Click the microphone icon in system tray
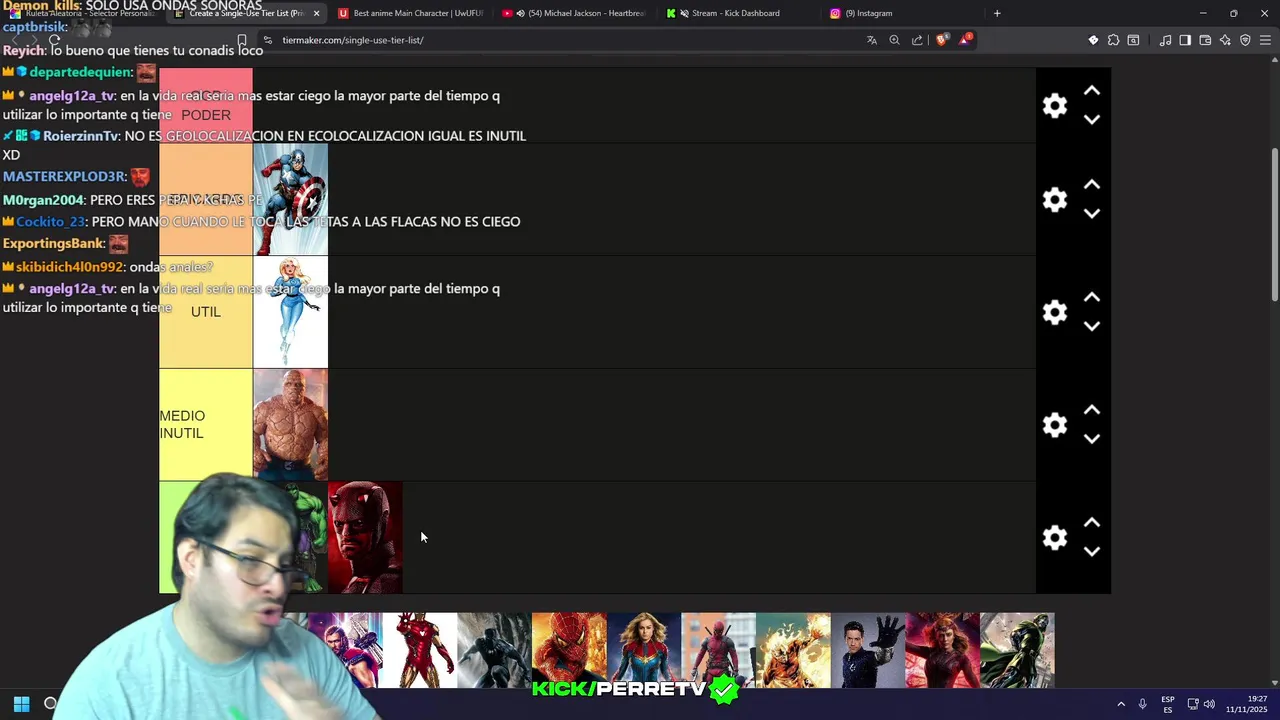The image size is (1280, 720). (1143, 704)
